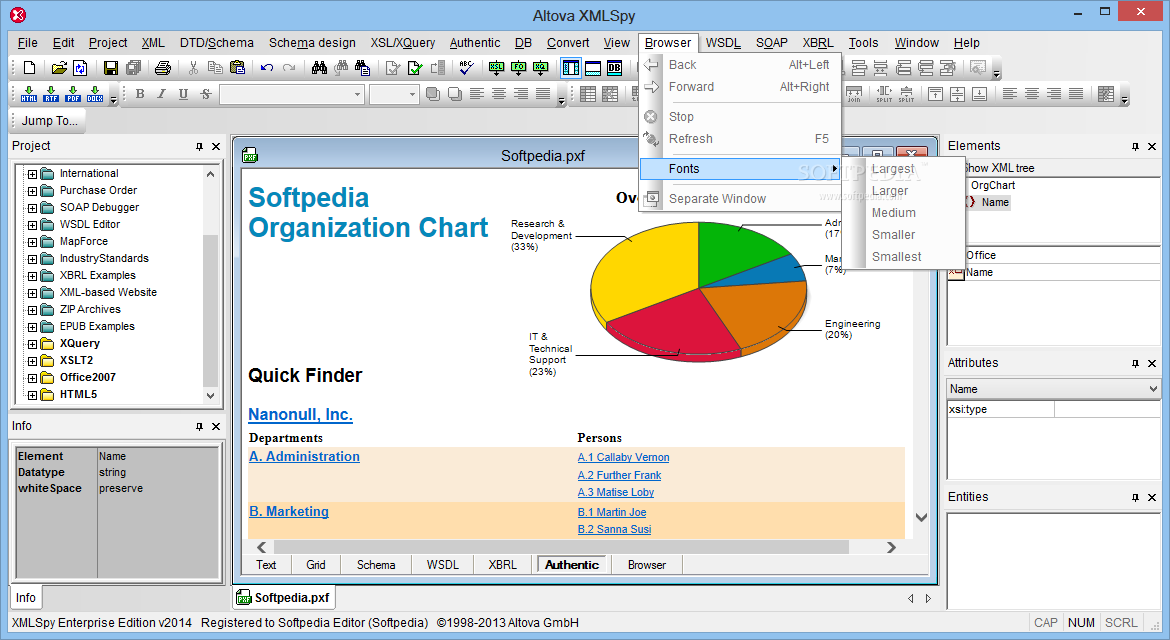The width and height of the screenshot is (1170, 640).
Task: Toggle the Project panel pin
Action: point(199,146)
